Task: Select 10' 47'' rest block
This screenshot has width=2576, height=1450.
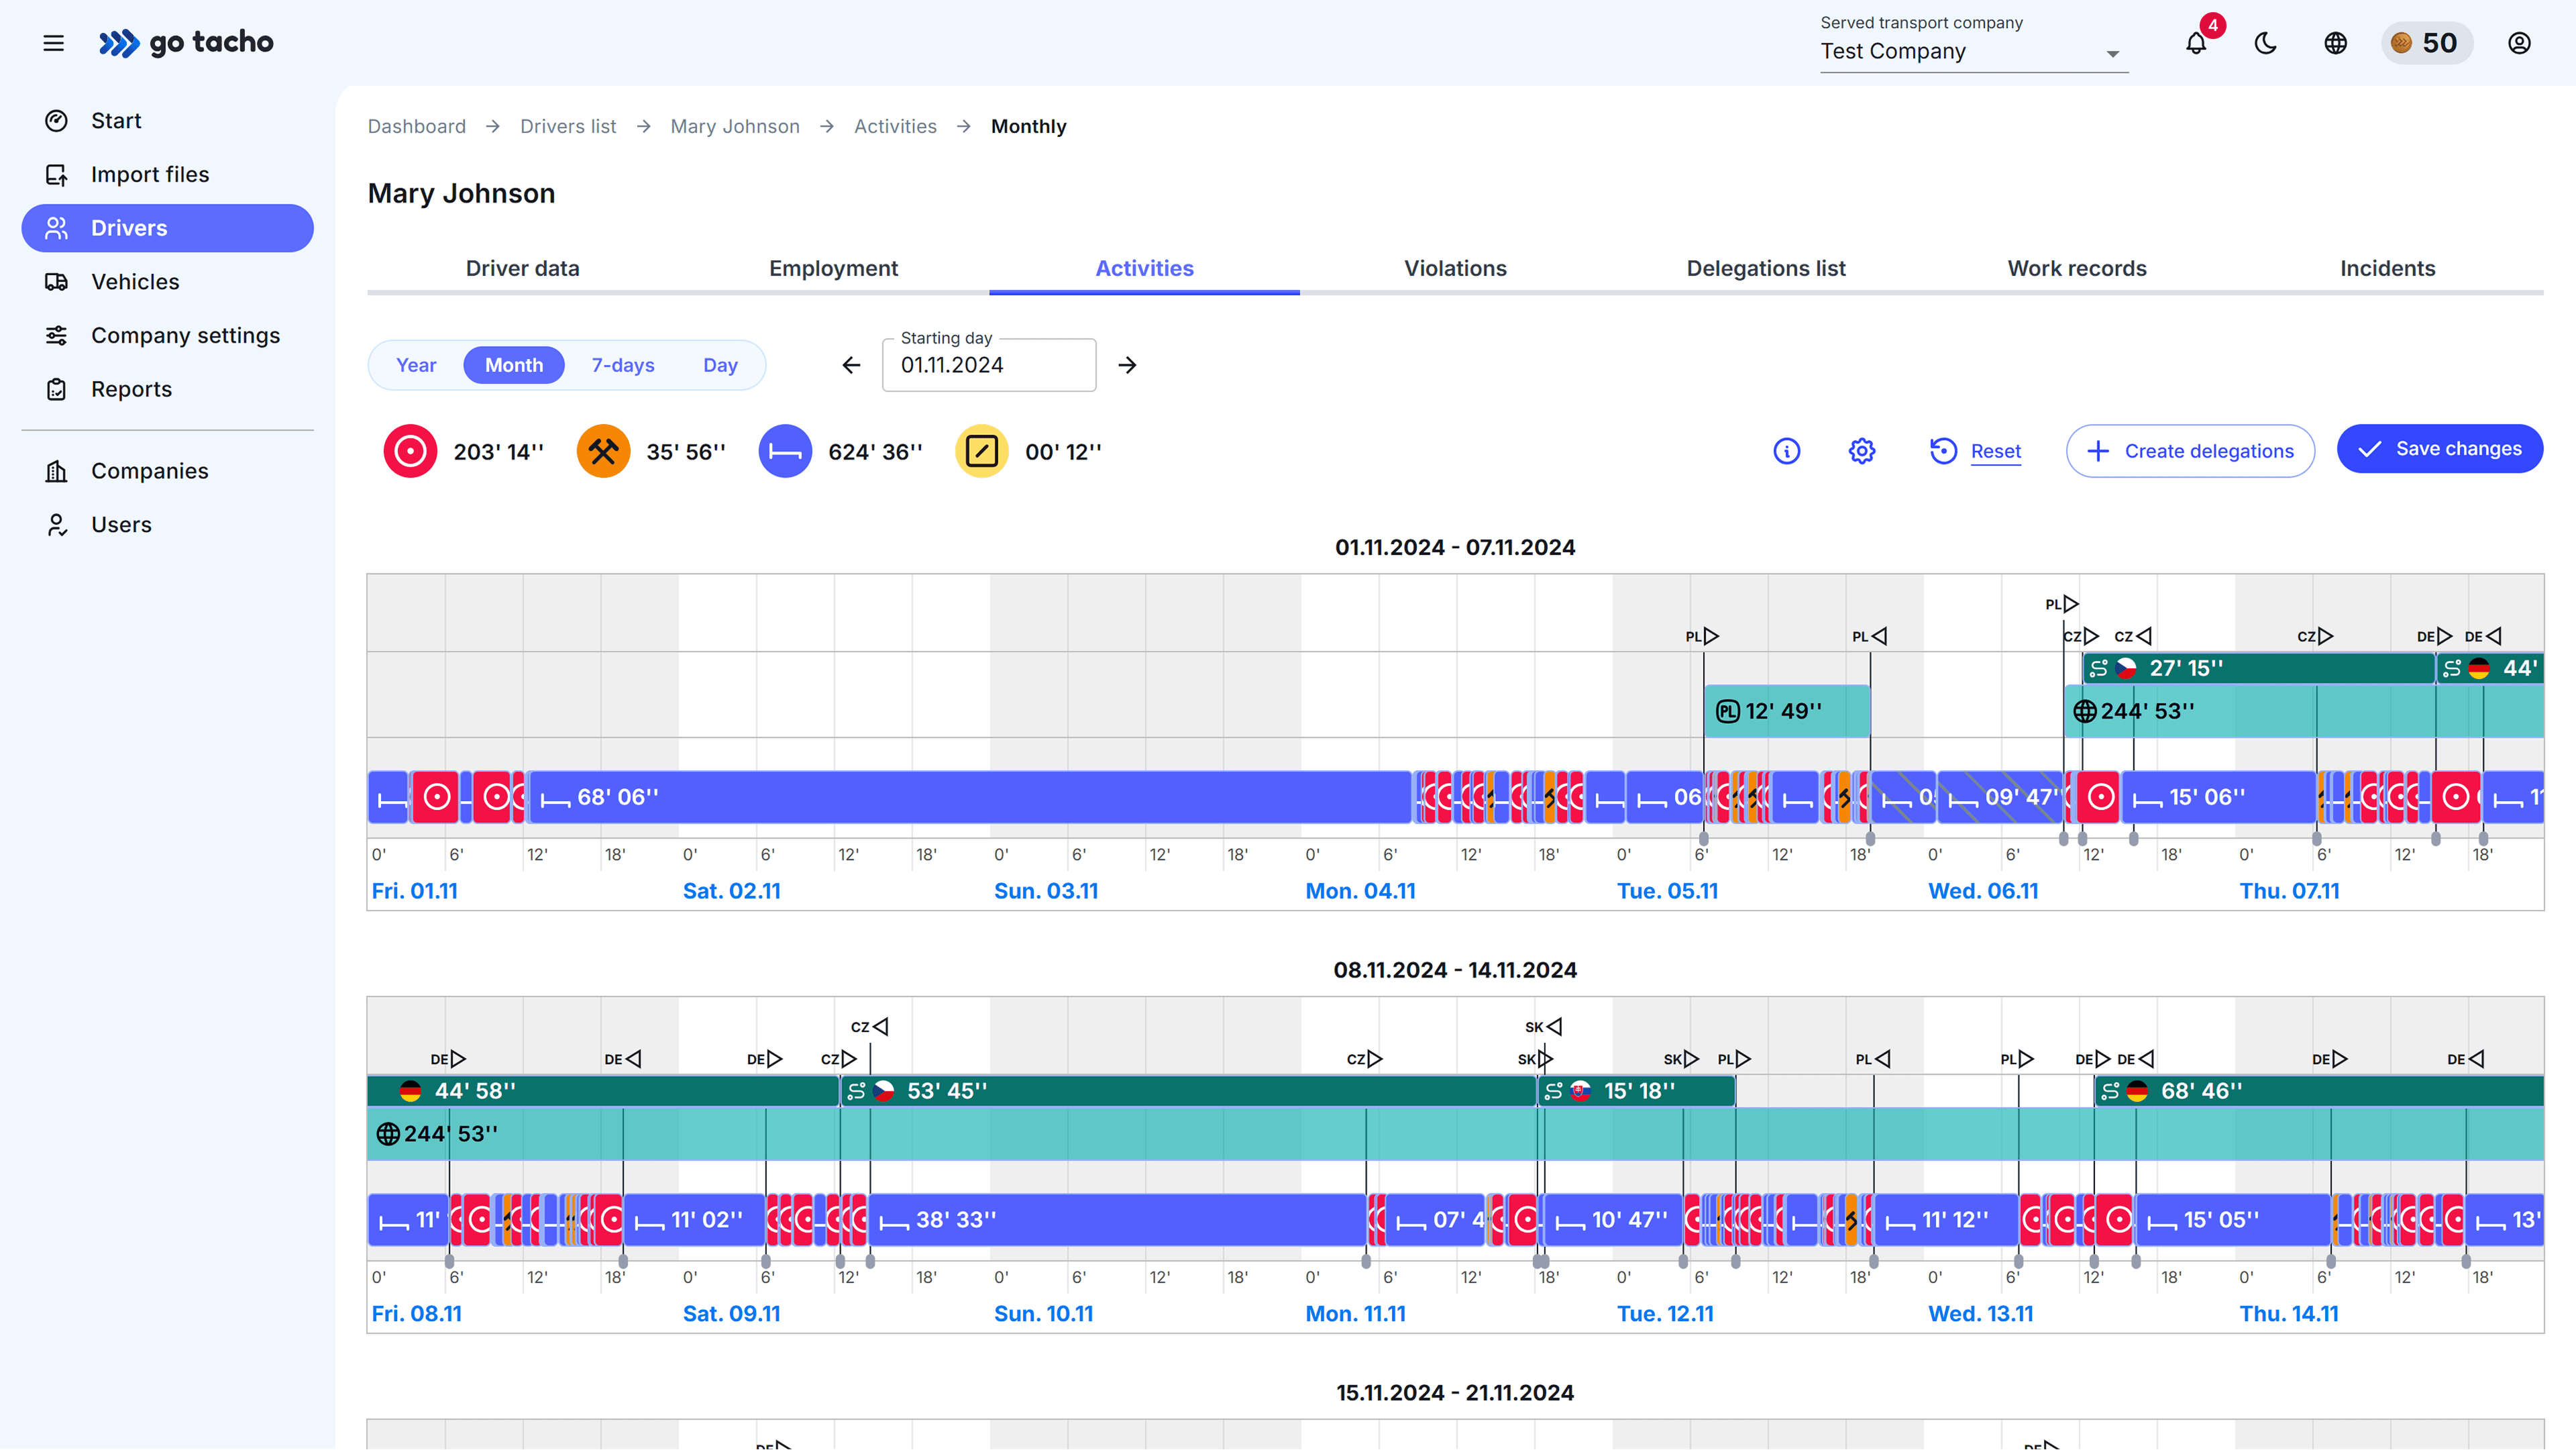Action: click(x=1613, y=1220)
